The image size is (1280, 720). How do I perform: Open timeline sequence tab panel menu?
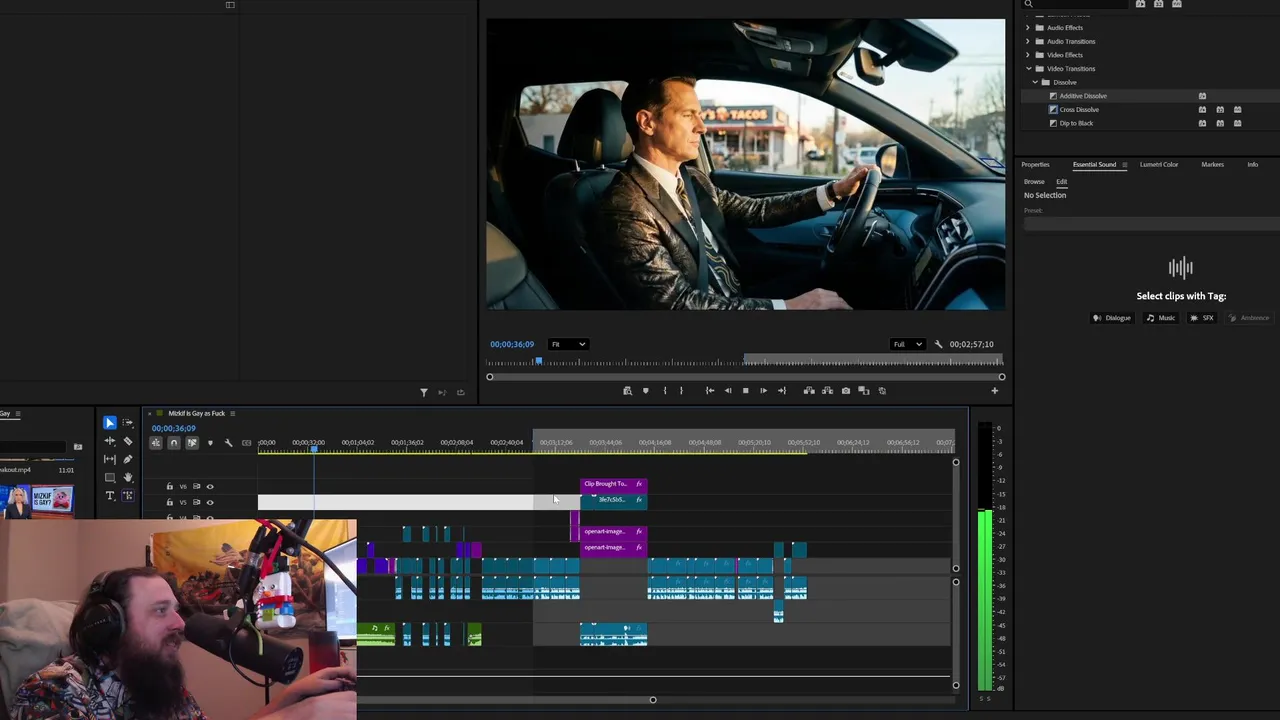233,413
